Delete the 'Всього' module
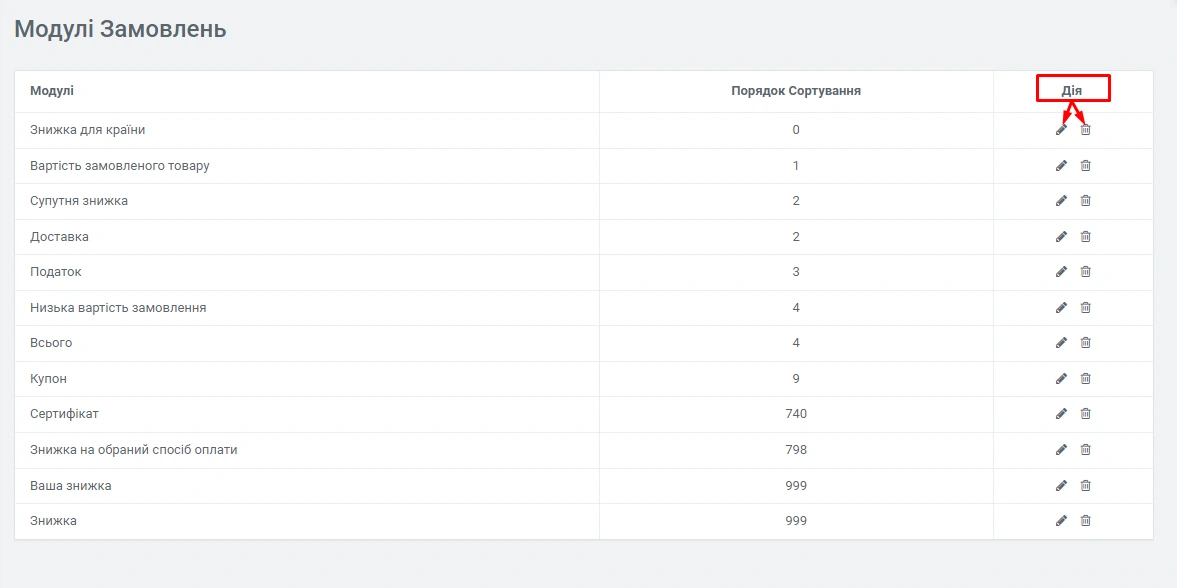The height and width of the screenshot is (588, 1177). point(1085,343)
